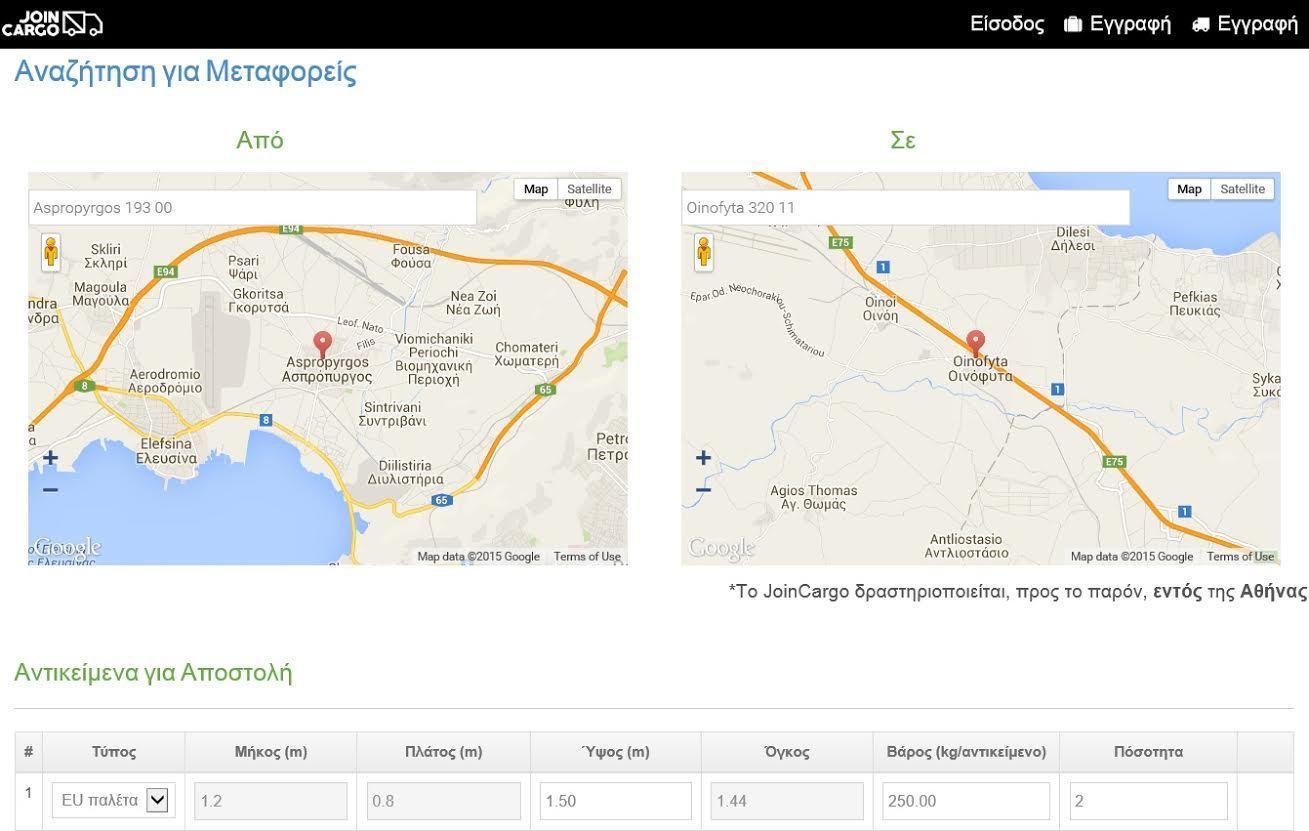1309x831 pixels.
Task: Zoom in on the Oinofyta map
Action: (x=703, y=458)
